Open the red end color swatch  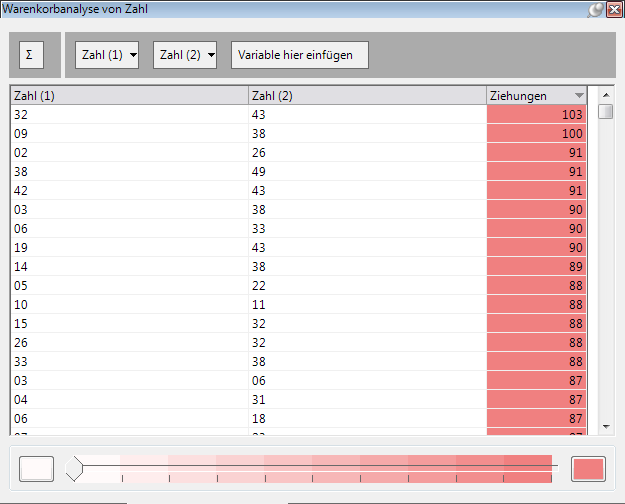pos(588,469)
